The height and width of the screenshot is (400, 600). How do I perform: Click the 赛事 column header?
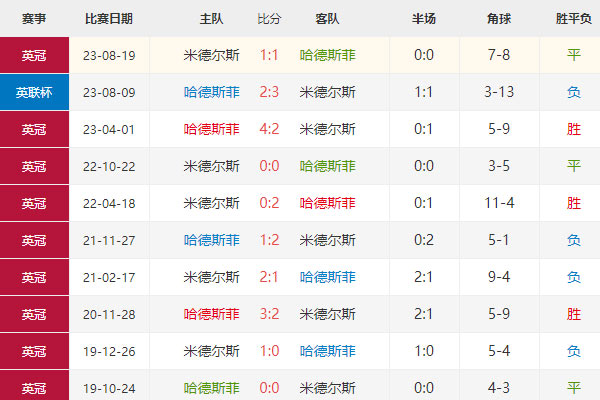pyautogui.click(x=34, y=18)
